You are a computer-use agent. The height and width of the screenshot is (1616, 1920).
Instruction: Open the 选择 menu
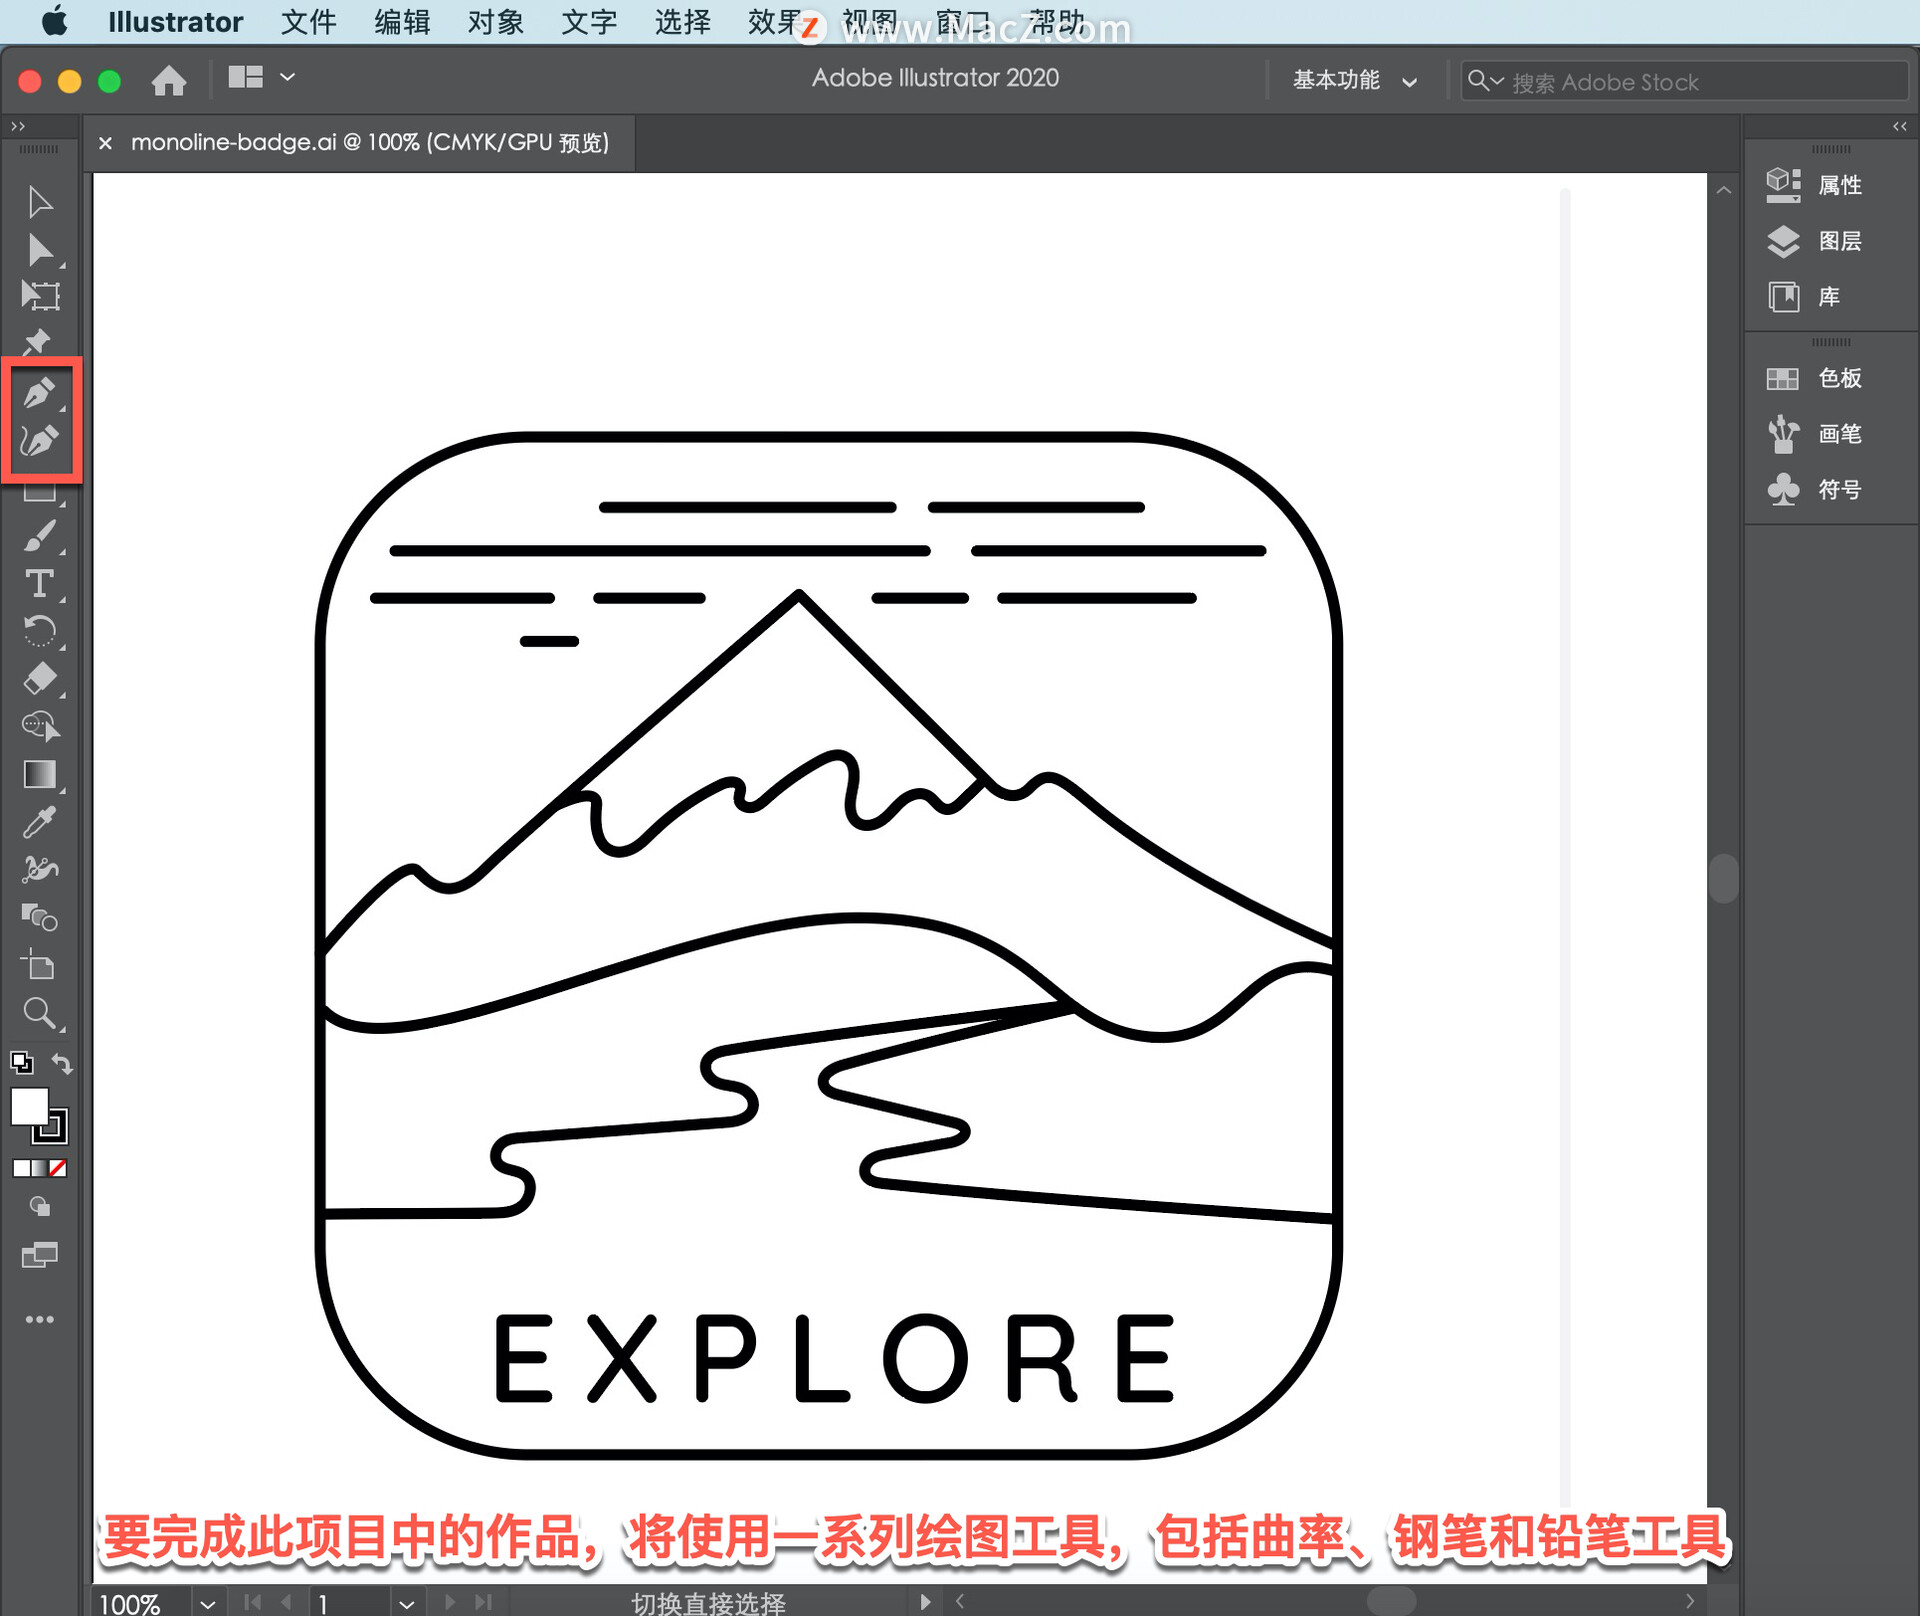[682, 22]
